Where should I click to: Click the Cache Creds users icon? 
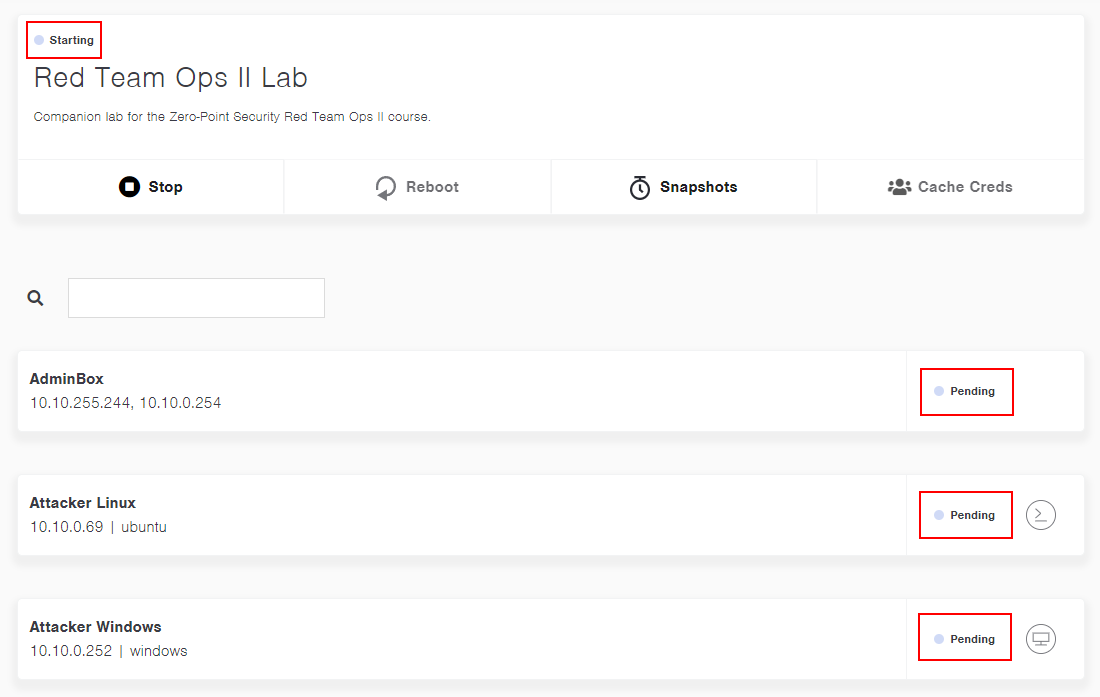pyautogui.click(x=899, y=187)
